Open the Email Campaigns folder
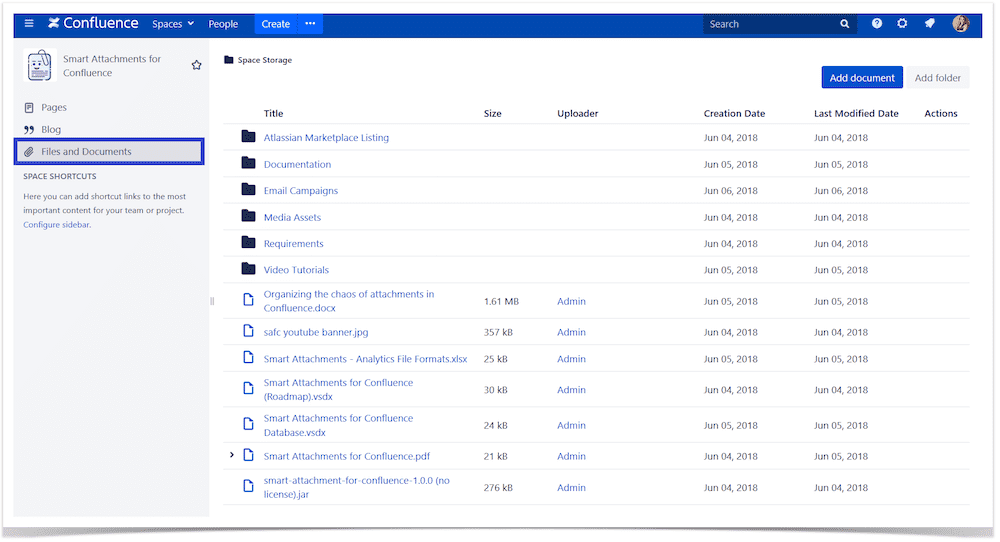The height and width of the screenshot is (542, 1000). [x=300, y=191]
